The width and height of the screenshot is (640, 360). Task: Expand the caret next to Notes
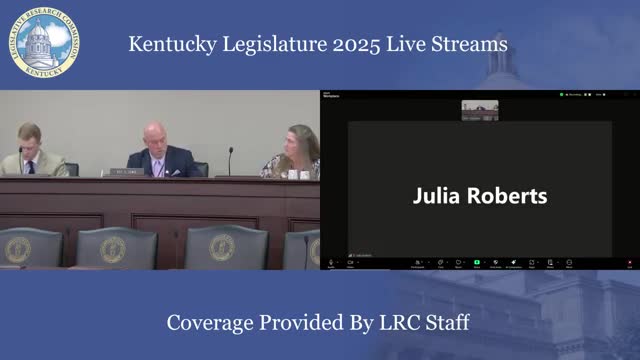tap(558, 262)
